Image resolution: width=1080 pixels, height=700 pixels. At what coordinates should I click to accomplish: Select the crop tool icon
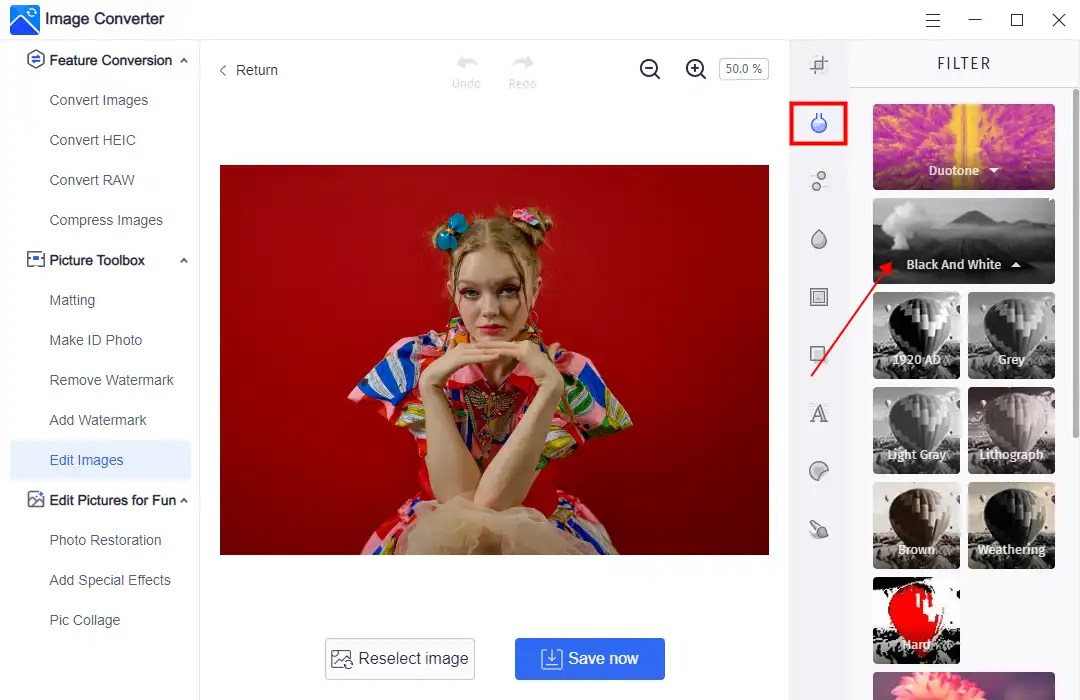pos(818,65)
